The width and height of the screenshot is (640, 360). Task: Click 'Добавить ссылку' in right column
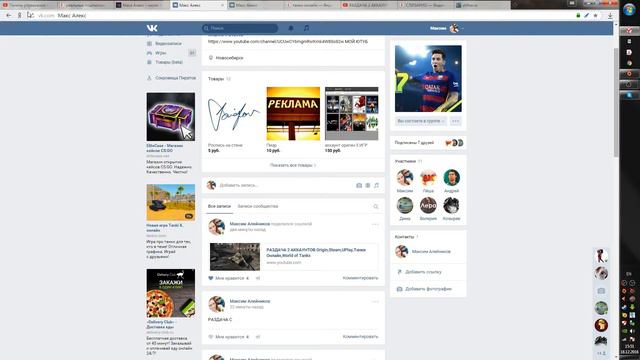click(x=423, y=272)
